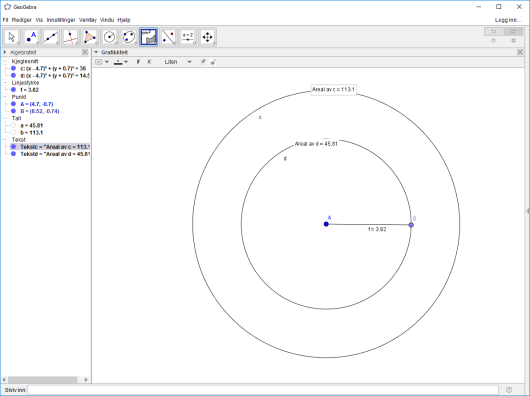
Task: Show number a = 45.81
Action: pyautogui.click(x=14, y=125)
